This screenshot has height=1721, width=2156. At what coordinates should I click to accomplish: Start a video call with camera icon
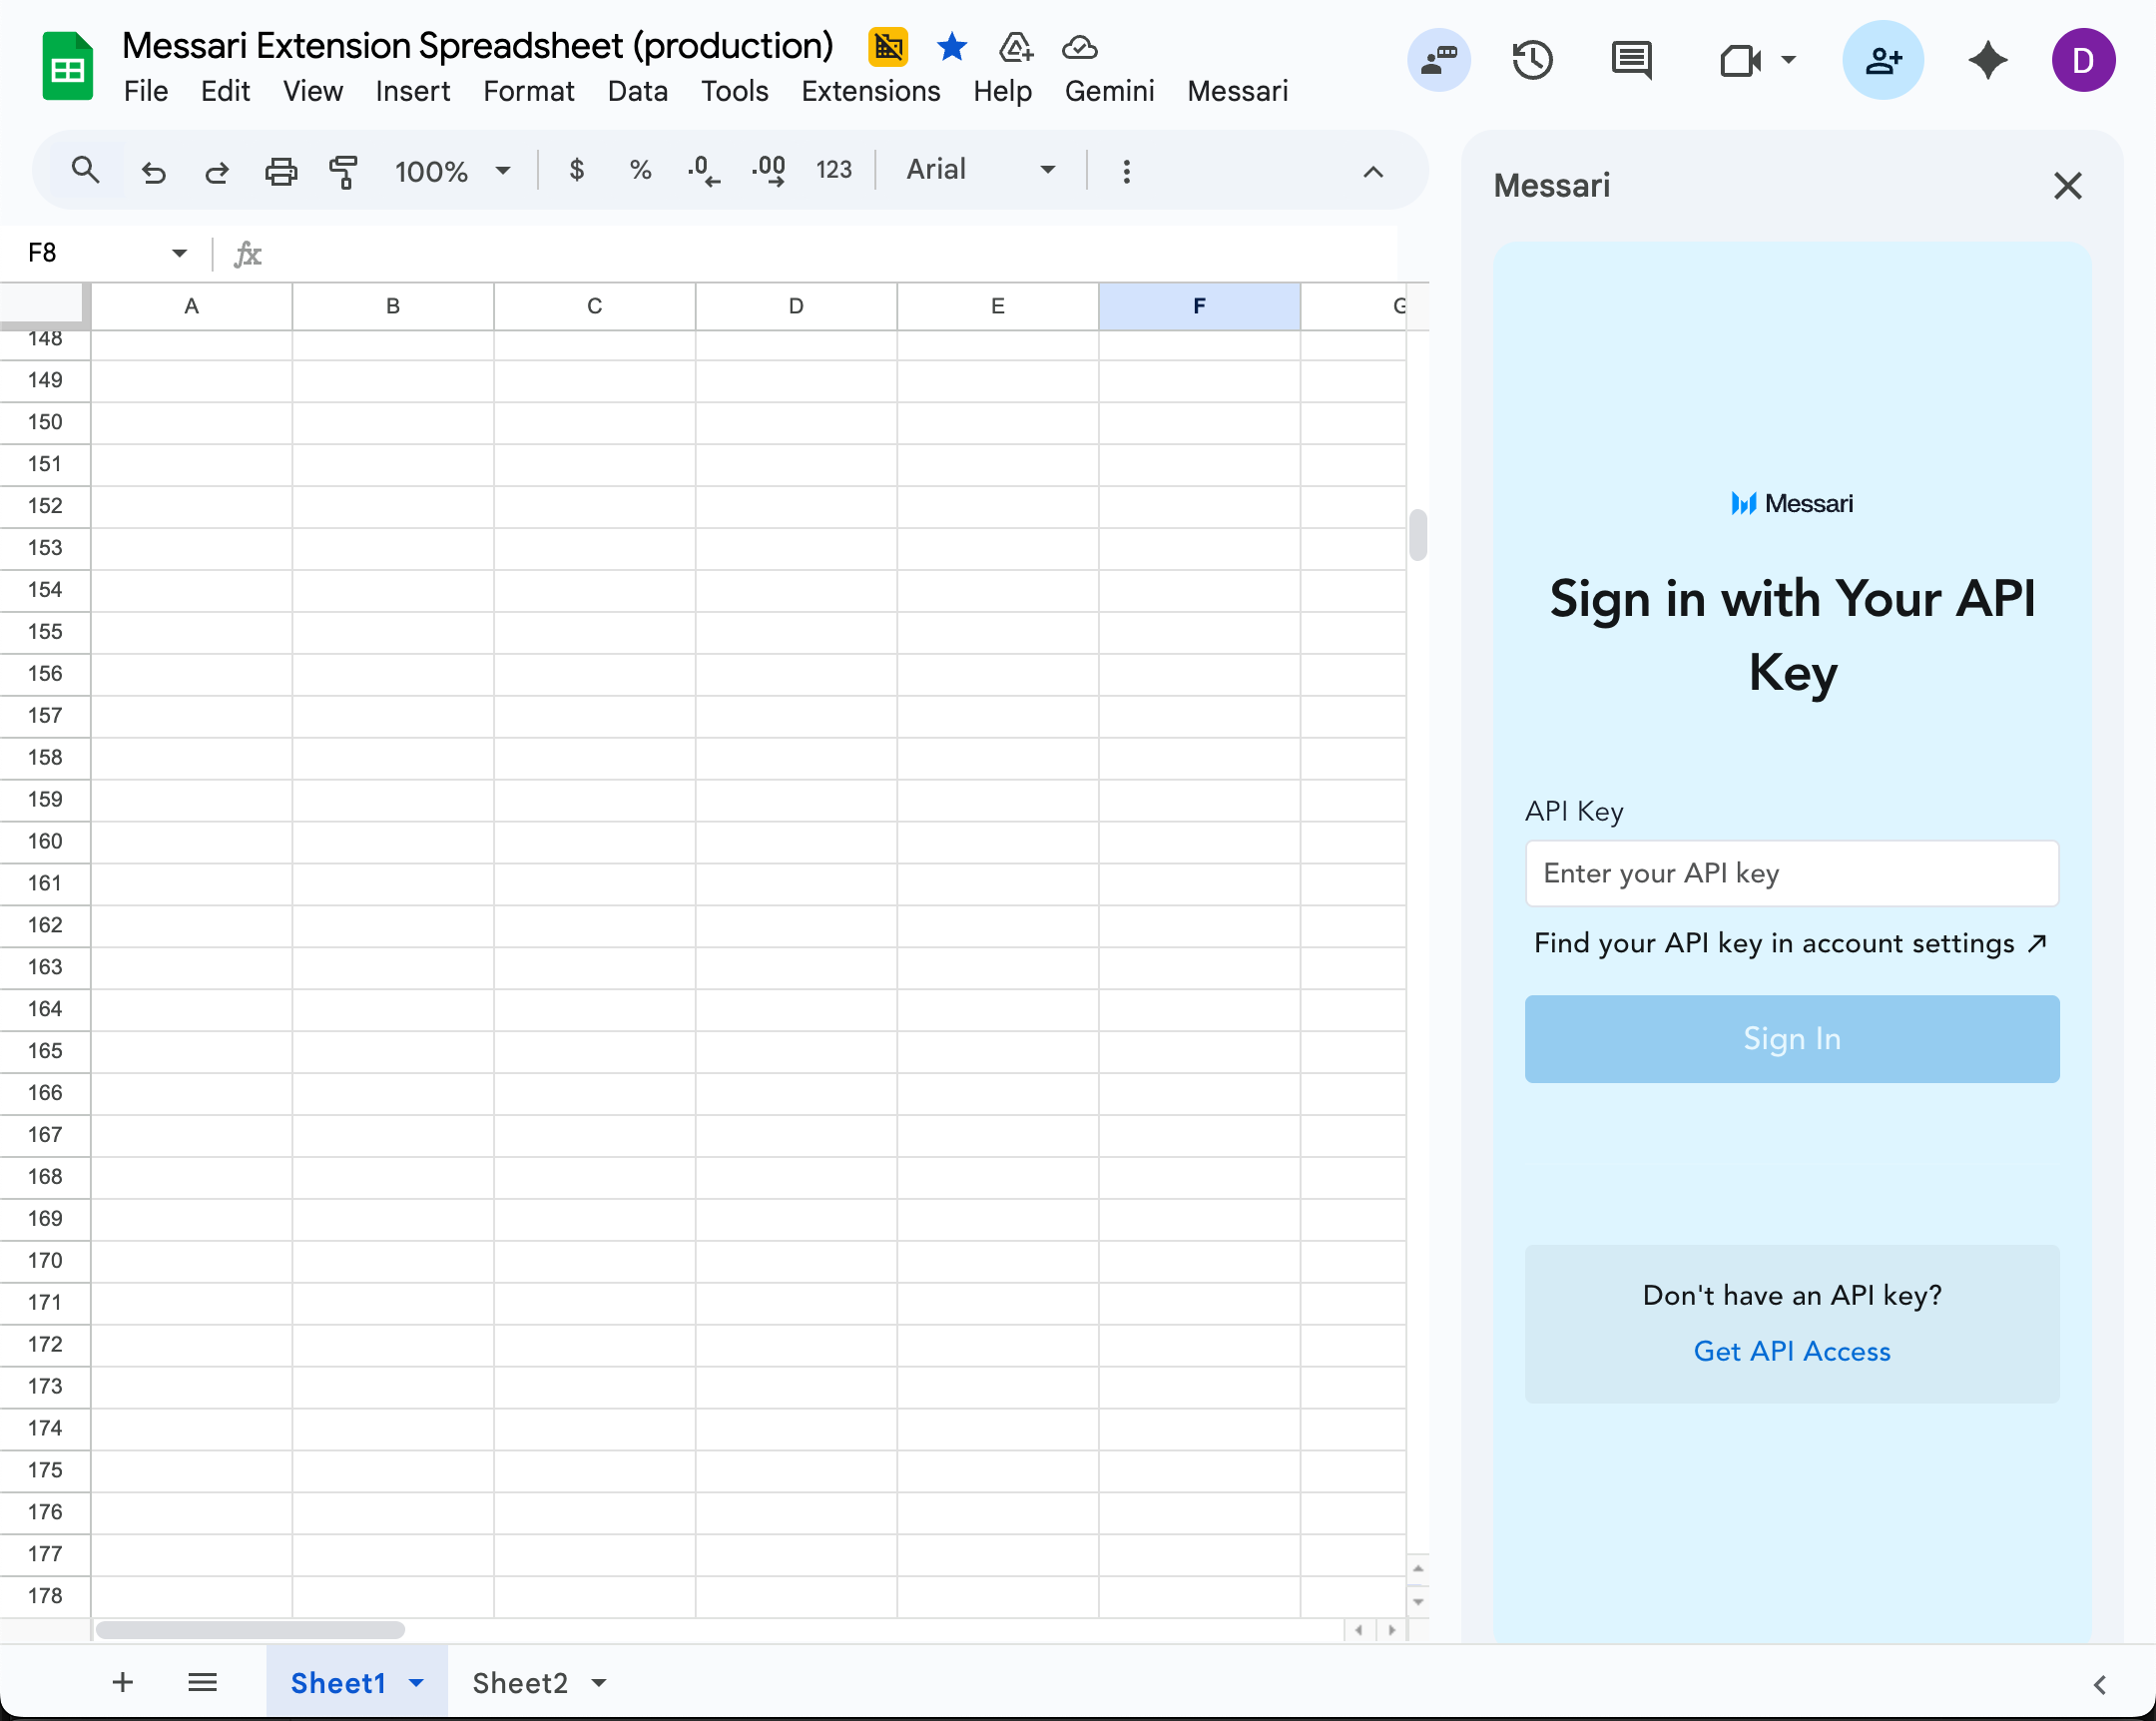coord(1741,60)
